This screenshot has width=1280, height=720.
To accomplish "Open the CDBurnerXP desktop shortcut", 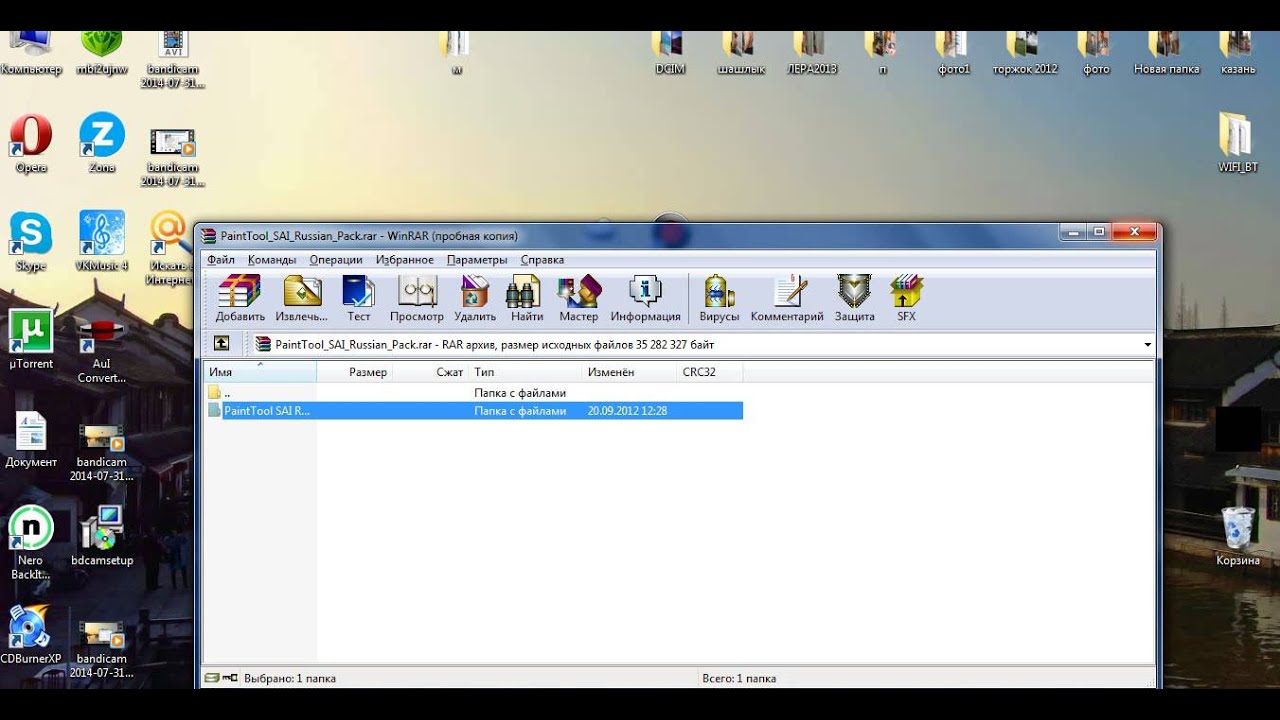I will pyautogui.click(x=31, y=635).
